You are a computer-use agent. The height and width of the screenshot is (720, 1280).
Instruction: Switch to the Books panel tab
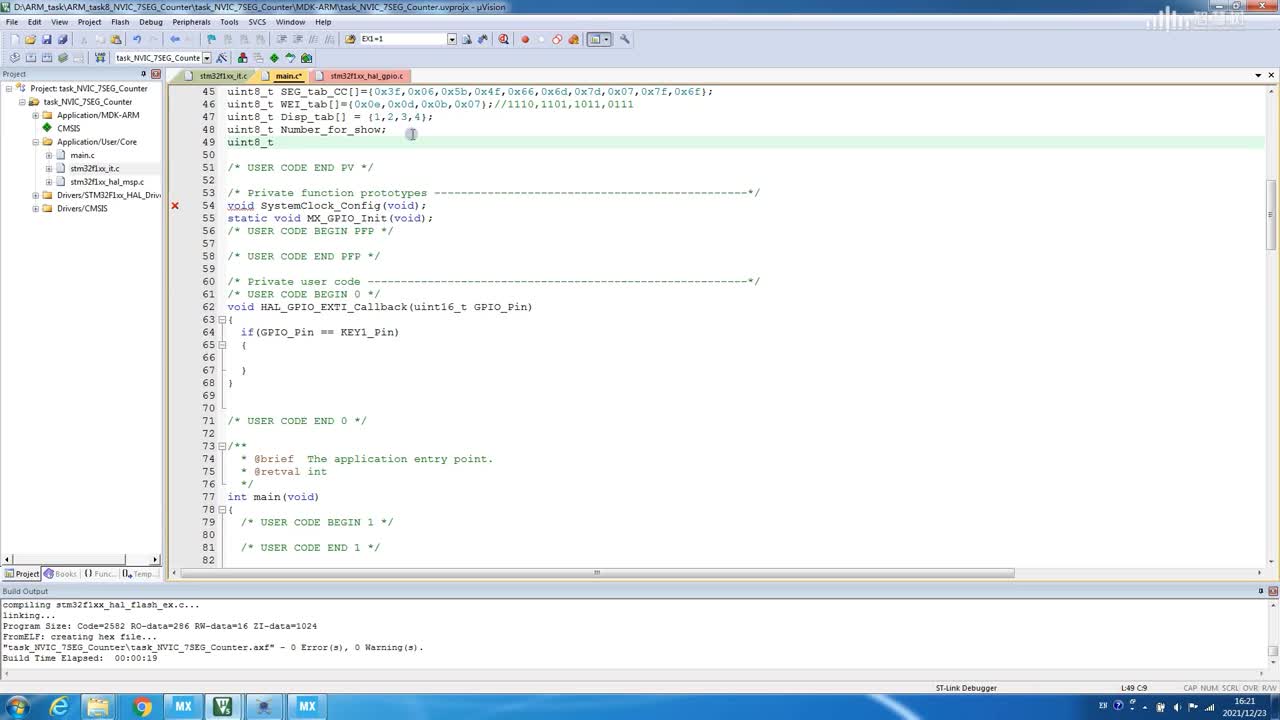tap(60, 574)
